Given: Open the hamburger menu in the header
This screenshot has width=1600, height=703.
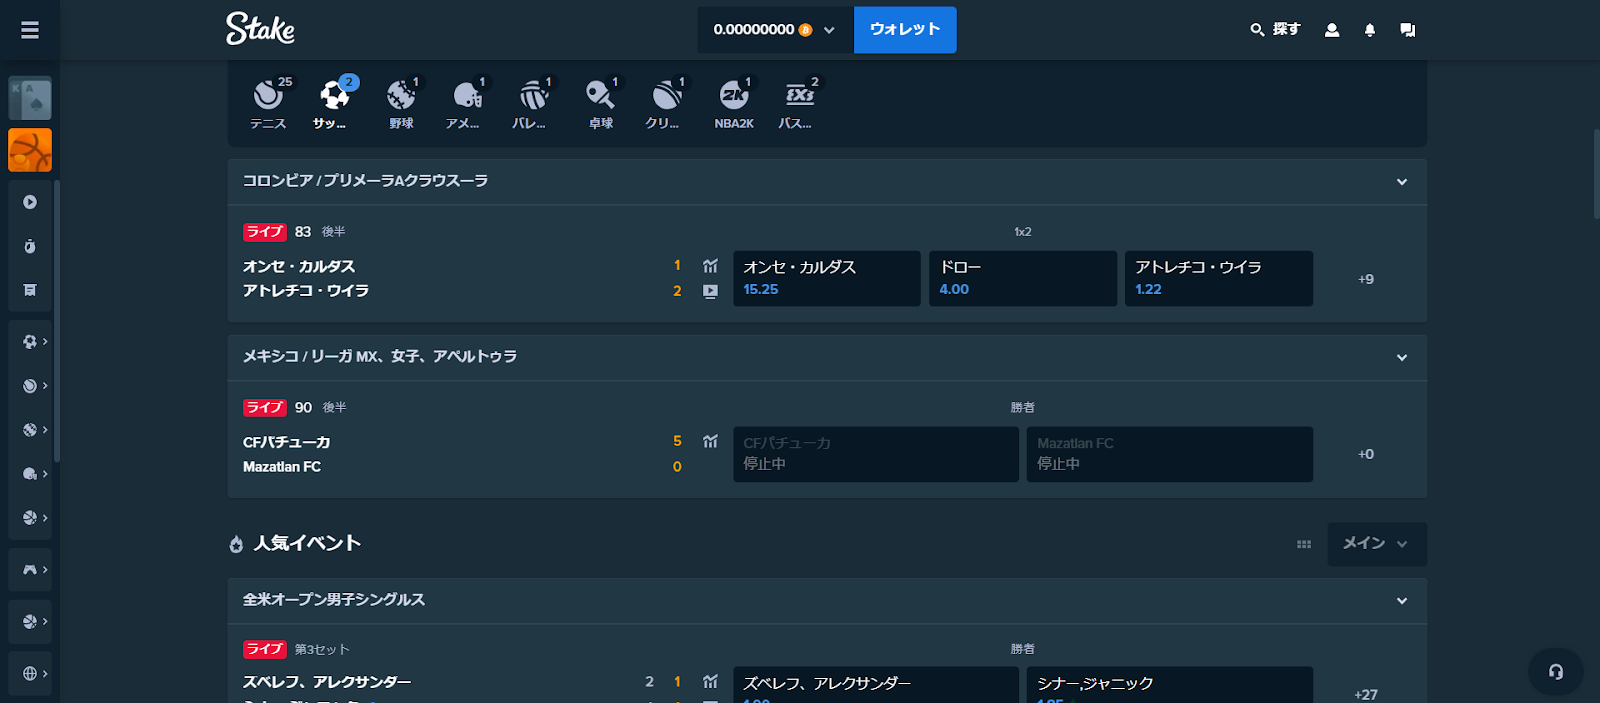Looking at the screenshot, I should tap(30, 30).
